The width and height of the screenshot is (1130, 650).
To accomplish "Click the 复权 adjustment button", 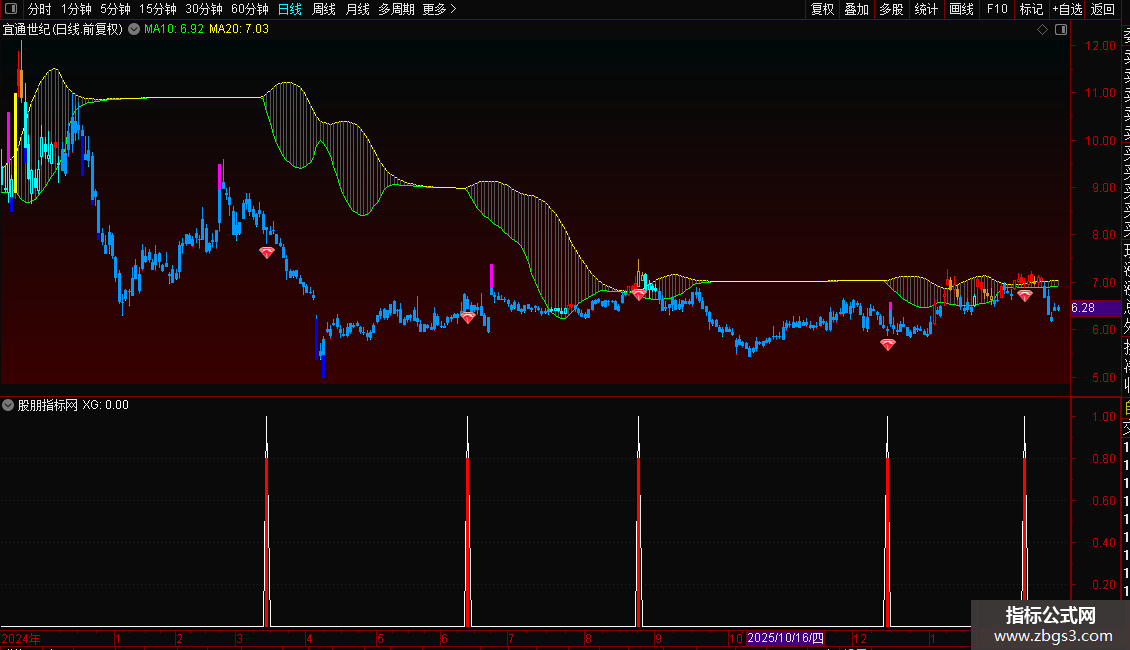I will 822,9.
